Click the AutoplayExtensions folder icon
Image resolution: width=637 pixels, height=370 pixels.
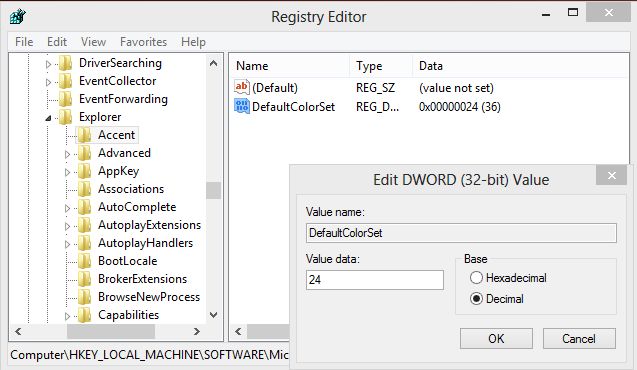84,225
